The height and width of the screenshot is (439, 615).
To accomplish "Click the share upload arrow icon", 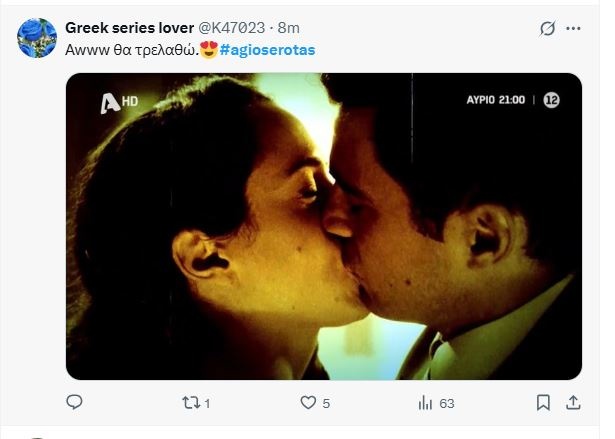I will coord(573,402).
